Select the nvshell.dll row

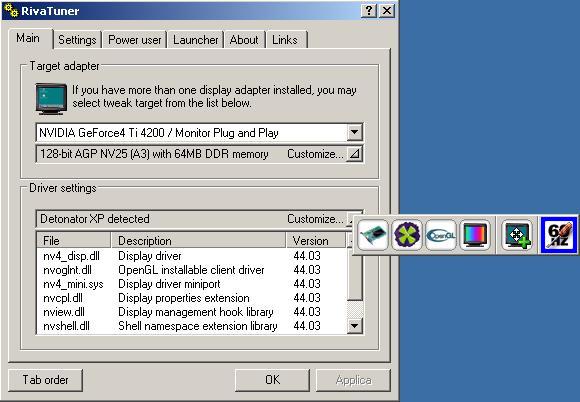(x=192, y=326)
